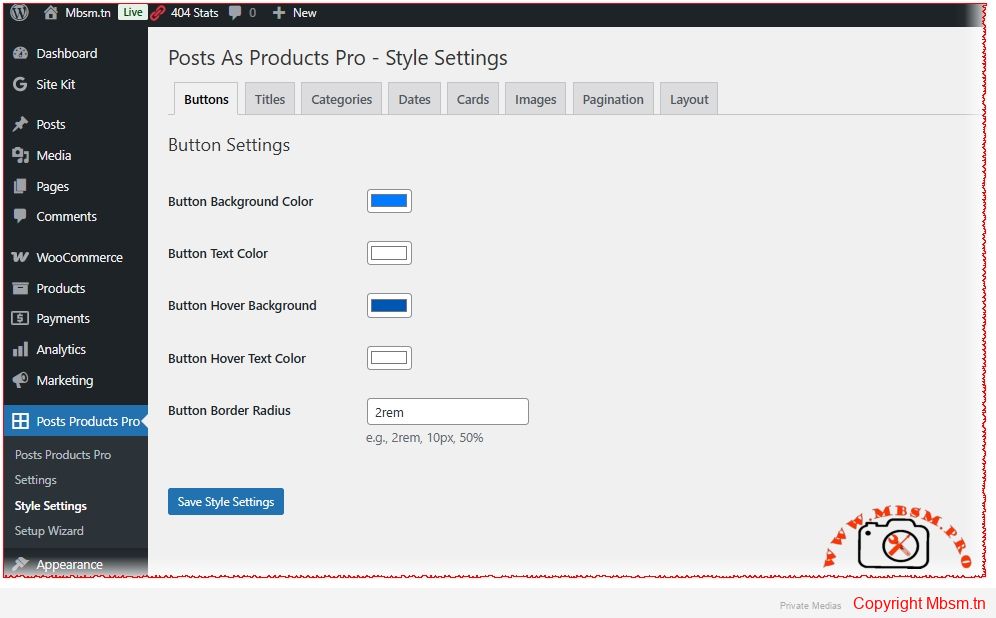The width and height of the screenshot is (996, 618).
Task: Open the Pagination settings tab
Action: (612, 98)
